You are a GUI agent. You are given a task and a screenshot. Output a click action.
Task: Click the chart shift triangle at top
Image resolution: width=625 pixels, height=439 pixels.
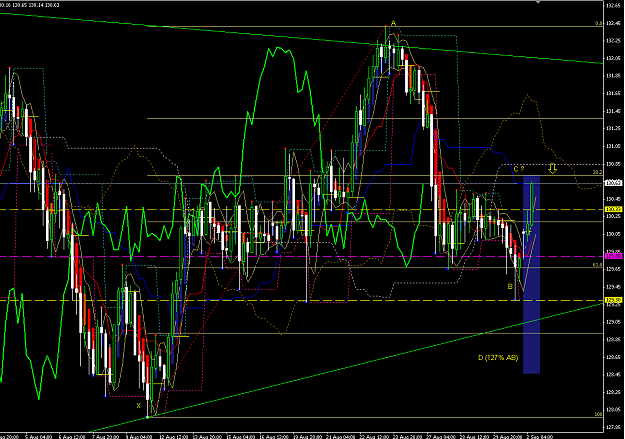(x=539, y=2)
